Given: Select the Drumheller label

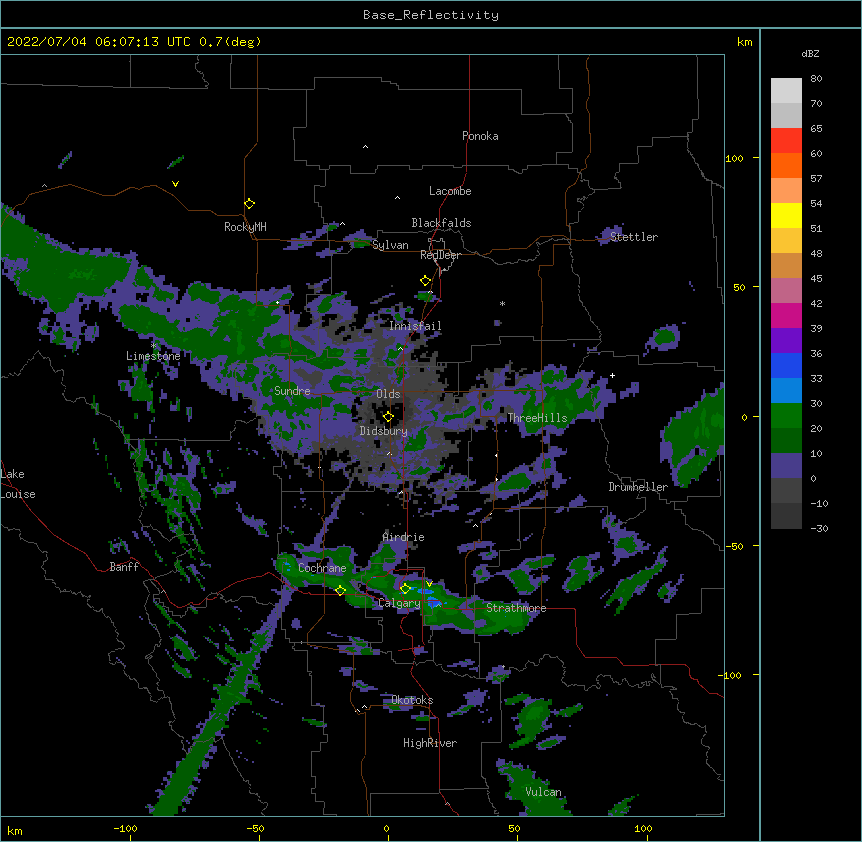Looking at the screenshot, I should click(x=638, y=487).
